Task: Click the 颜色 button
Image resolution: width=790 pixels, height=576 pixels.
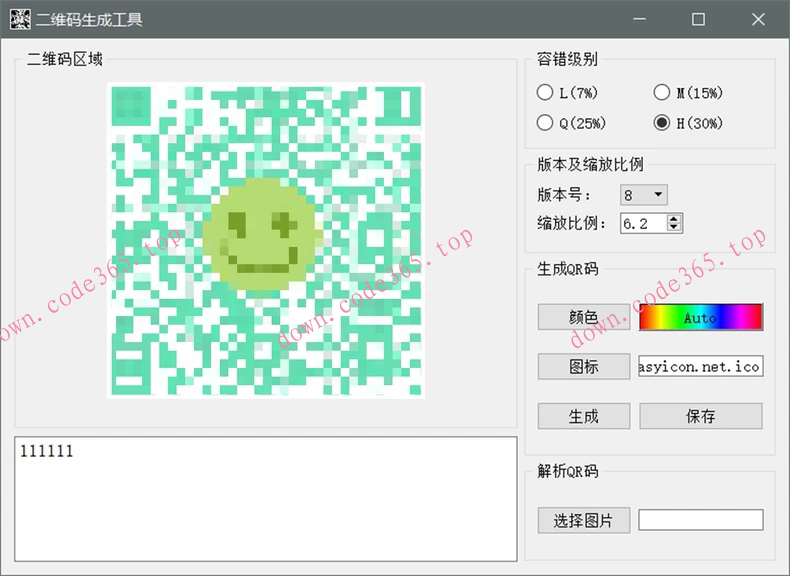Action: (x=584, y=317)
